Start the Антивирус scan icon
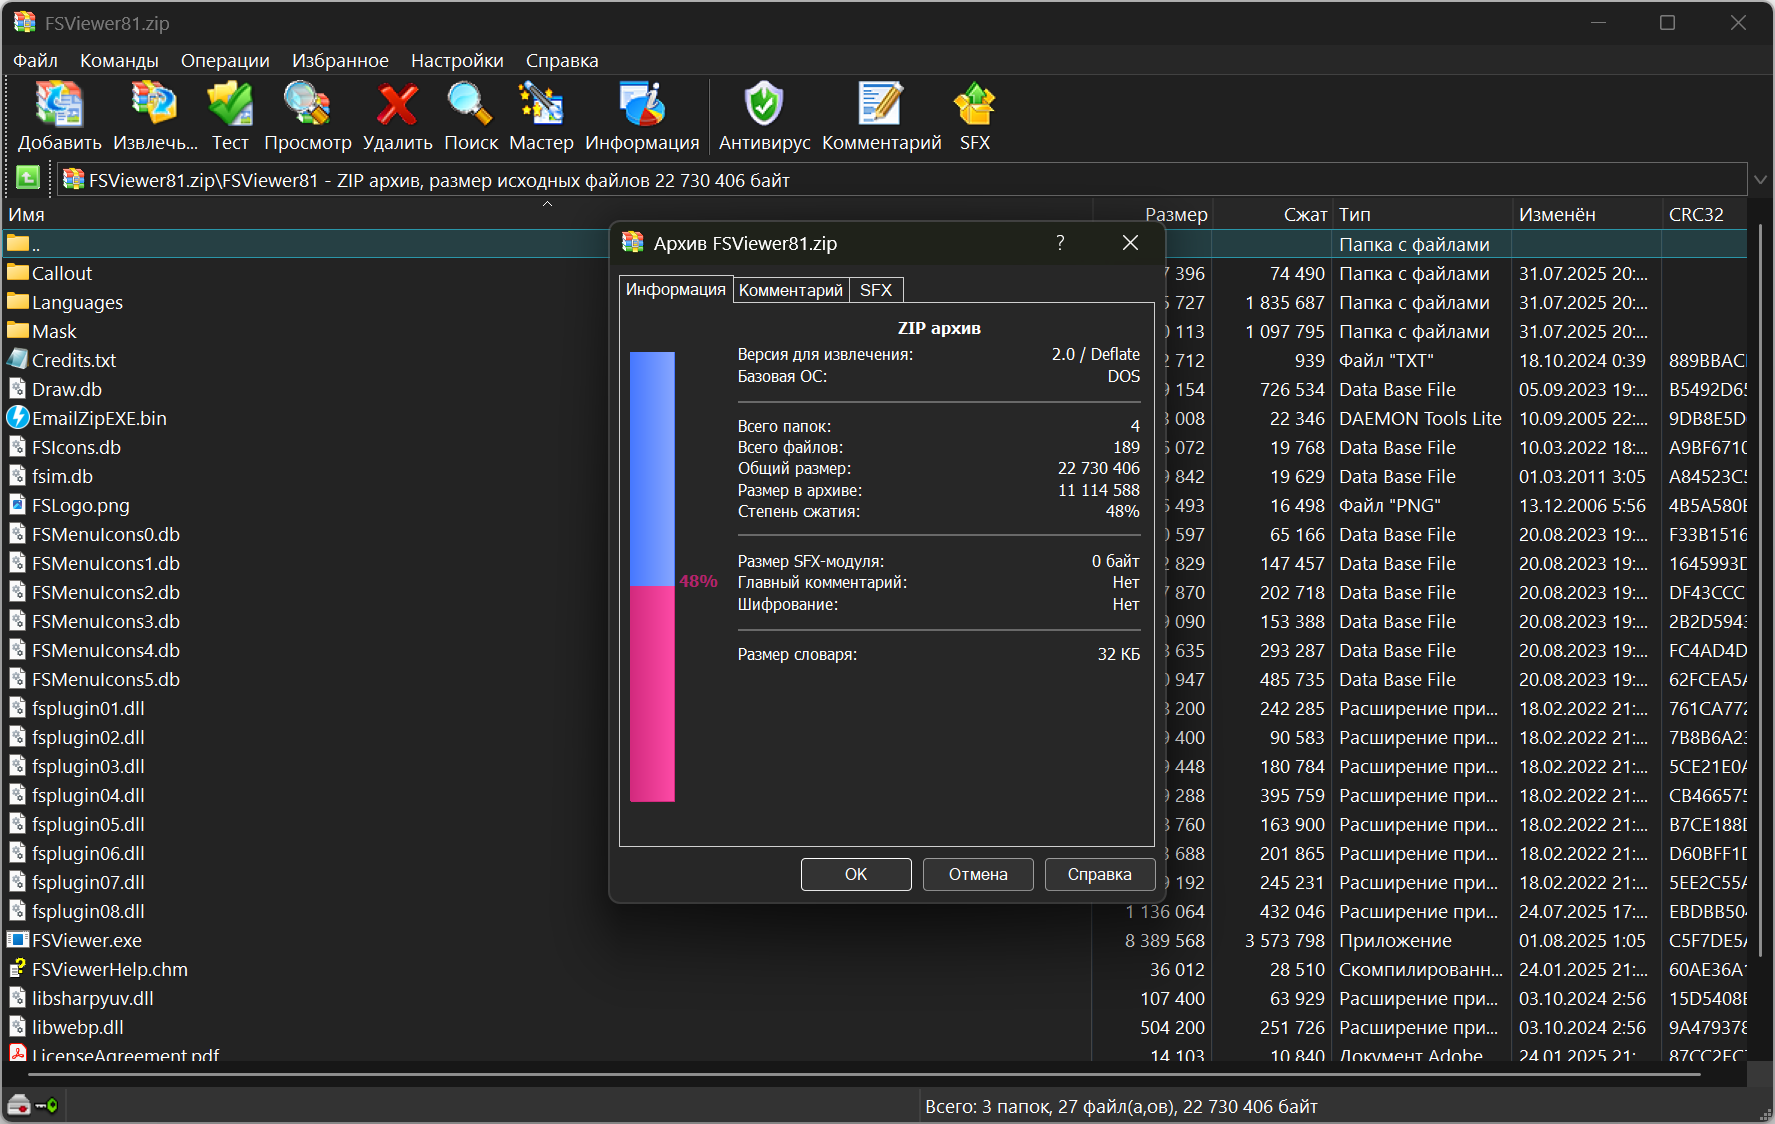This screenshot has width=1775, height=1124. tap(764, 105)
